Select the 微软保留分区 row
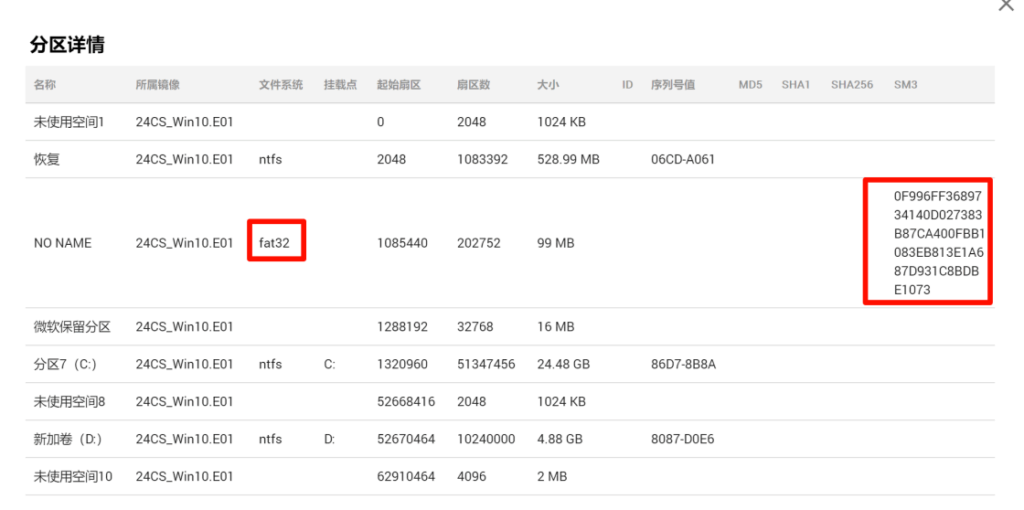 pyautogui.click(x=72, y=327)
